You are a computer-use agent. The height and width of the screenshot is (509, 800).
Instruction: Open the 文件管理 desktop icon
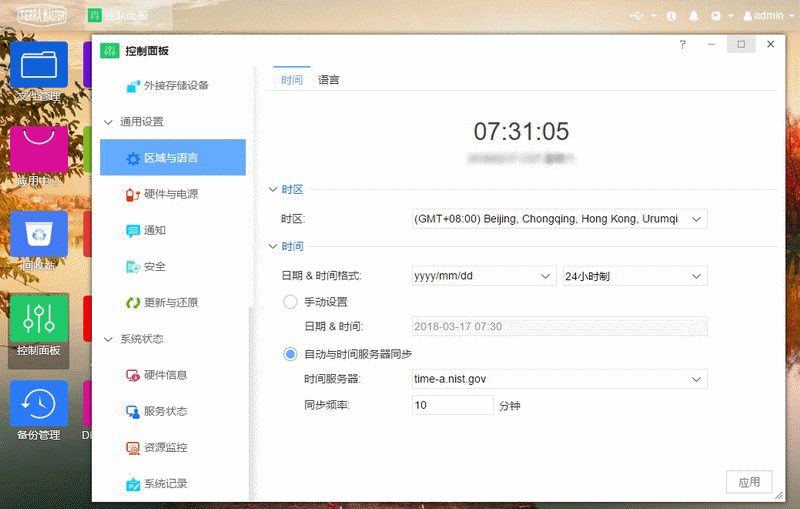tap(39, 65)
